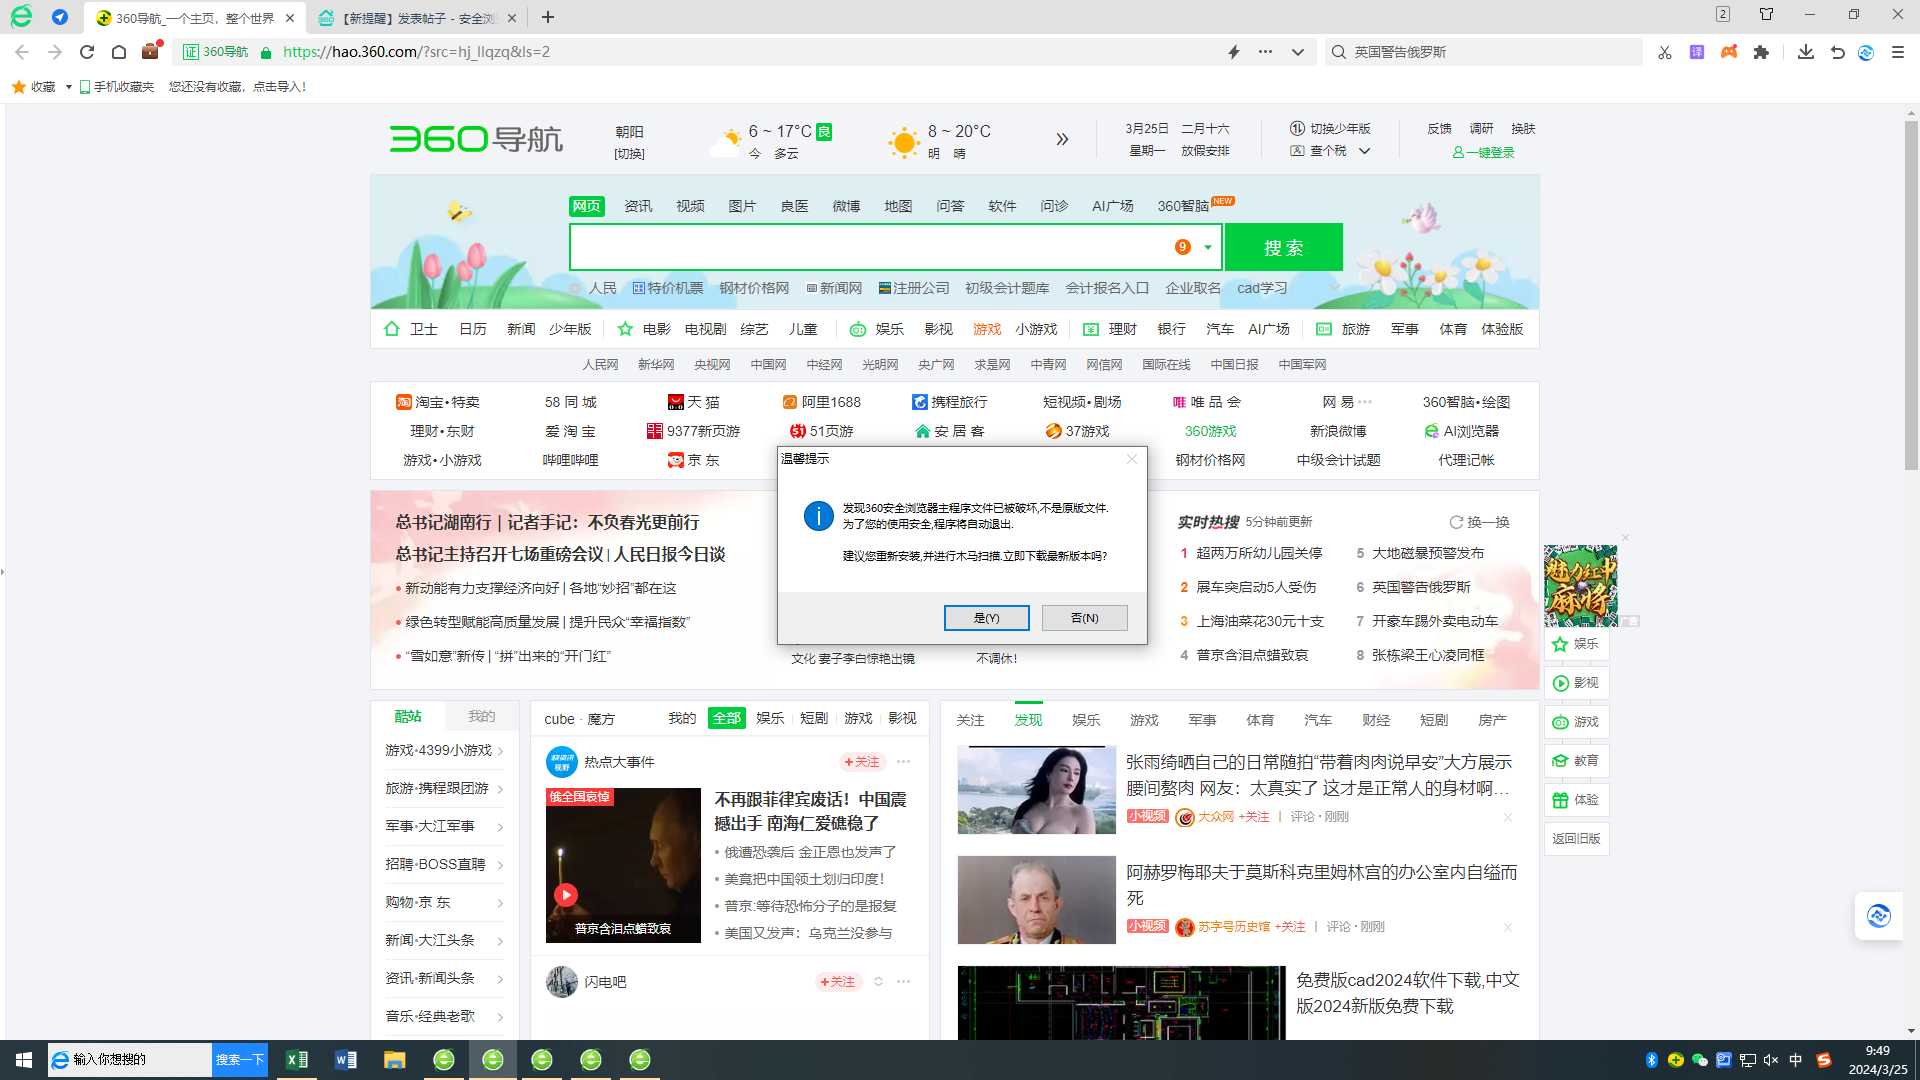
Task: Open 一键登录 link
Action: 1484,152
